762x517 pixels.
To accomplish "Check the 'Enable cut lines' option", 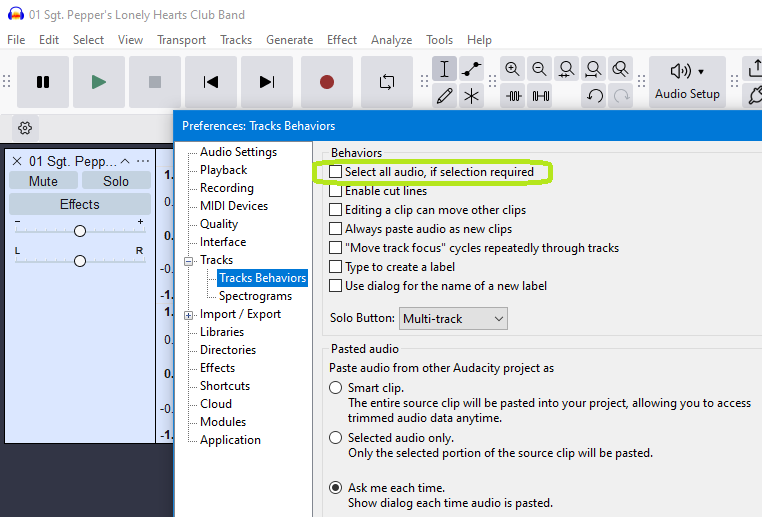I will pos(336,191).
